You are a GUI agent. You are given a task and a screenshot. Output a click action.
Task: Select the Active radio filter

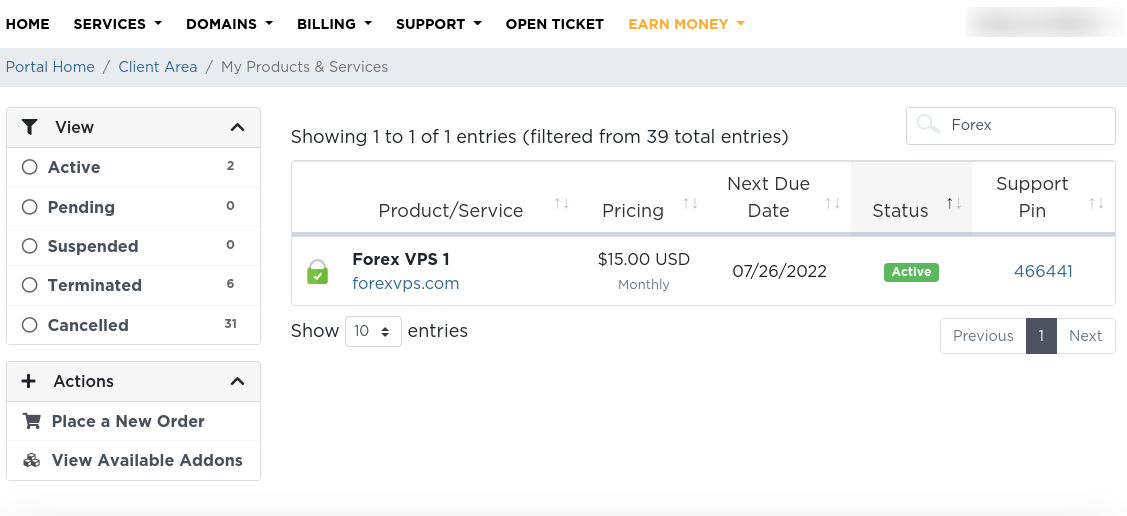tap(29, 167)
